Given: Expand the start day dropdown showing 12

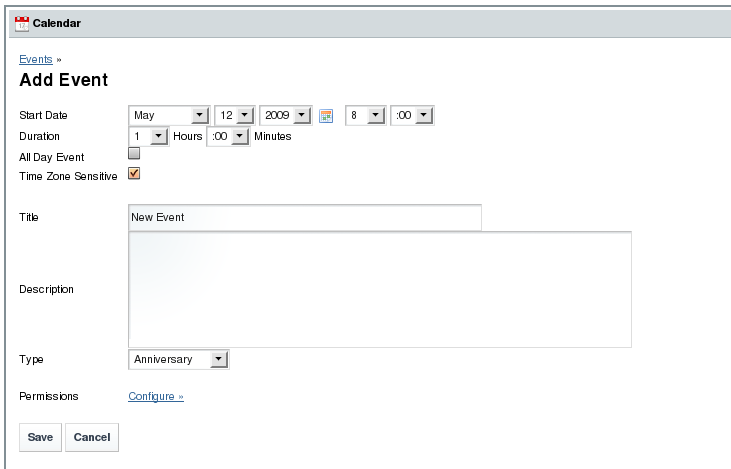Looking at the screenshot, I should point(234,116).
